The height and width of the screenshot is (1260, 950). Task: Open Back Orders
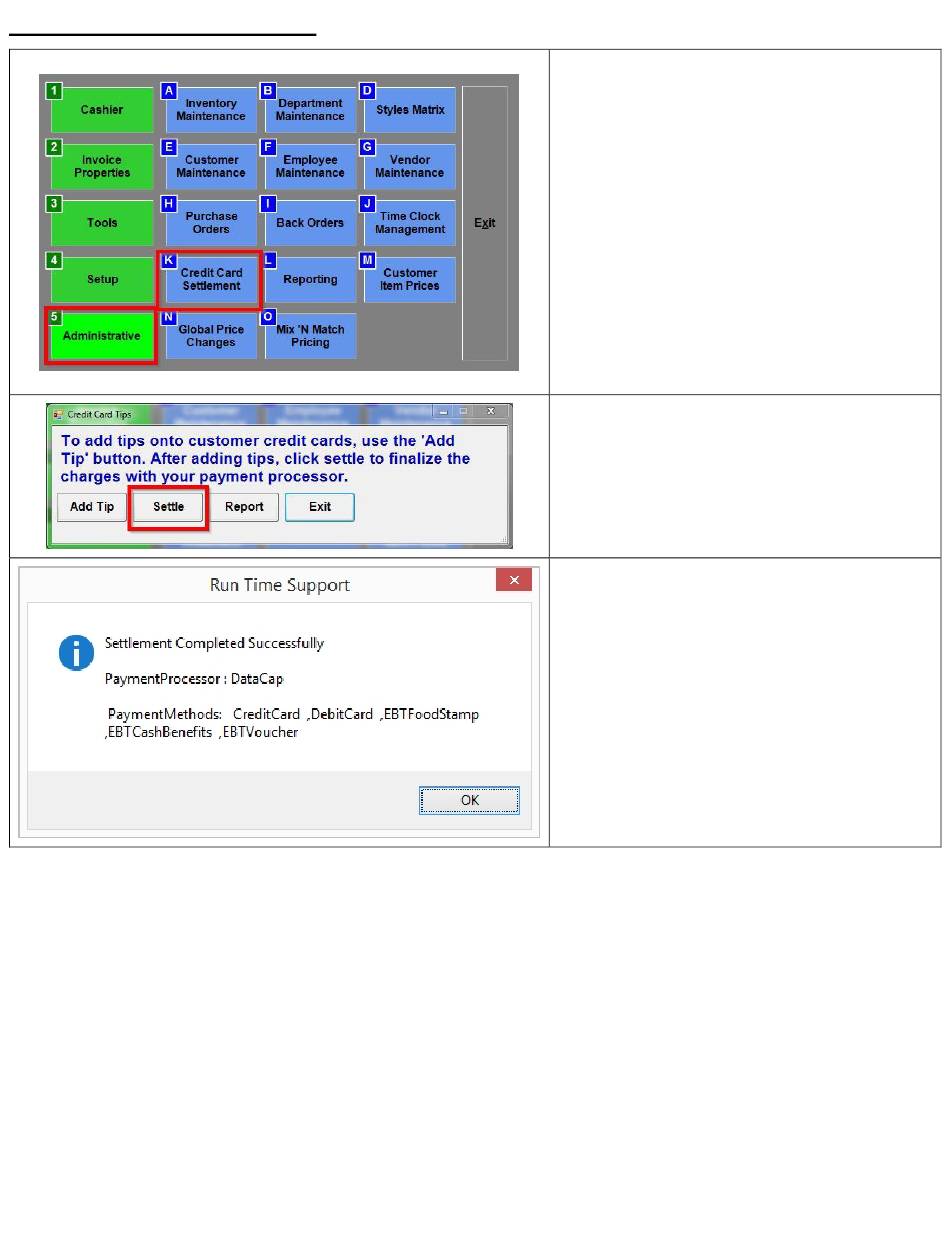pos(310,223)
